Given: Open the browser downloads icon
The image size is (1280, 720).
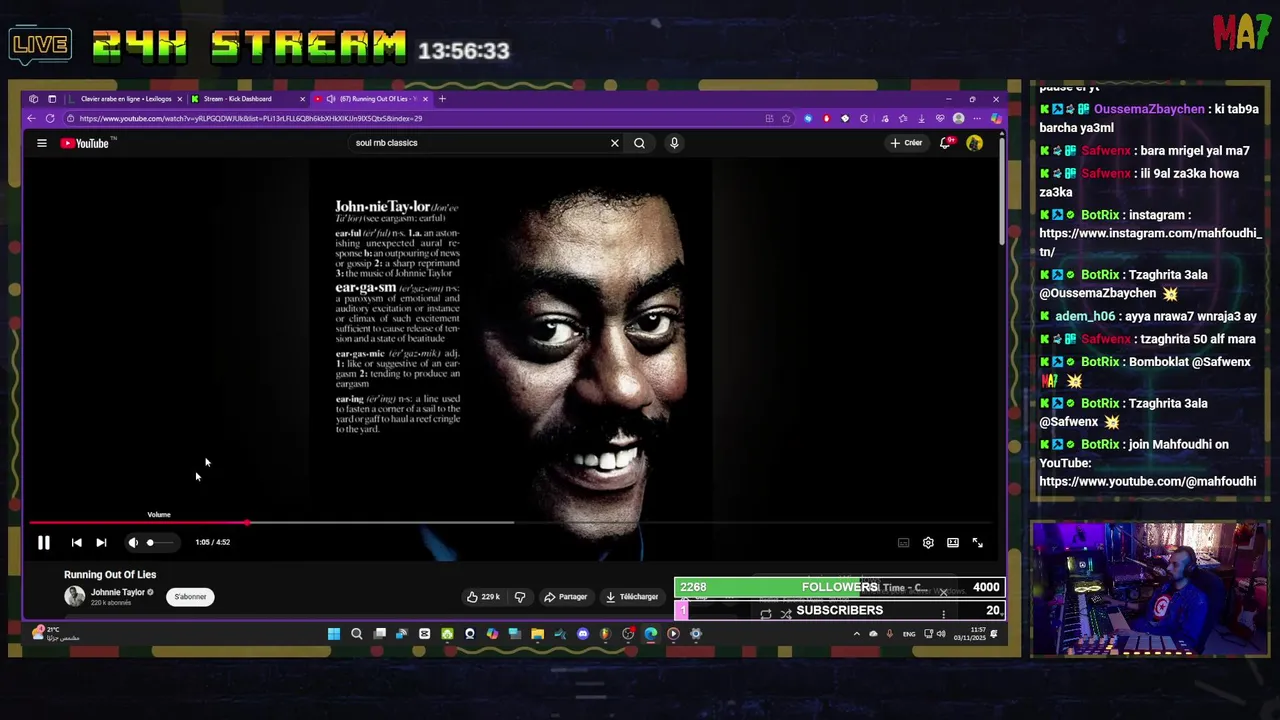Looking at the screenshot, I should tap(921, 118).
